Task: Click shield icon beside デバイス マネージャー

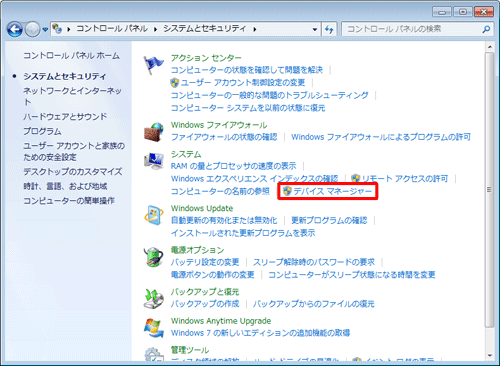Action: [x=287, y=191]
